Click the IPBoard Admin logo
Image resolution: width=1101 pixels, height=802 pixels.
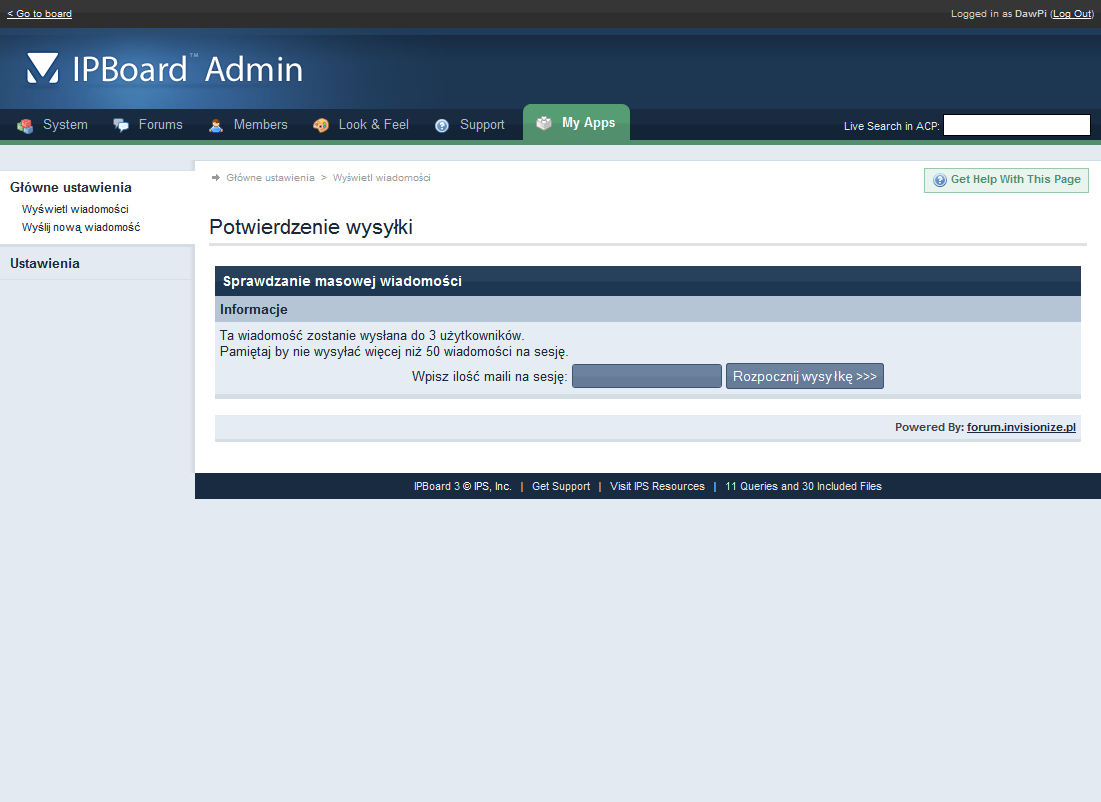[164, 69]
